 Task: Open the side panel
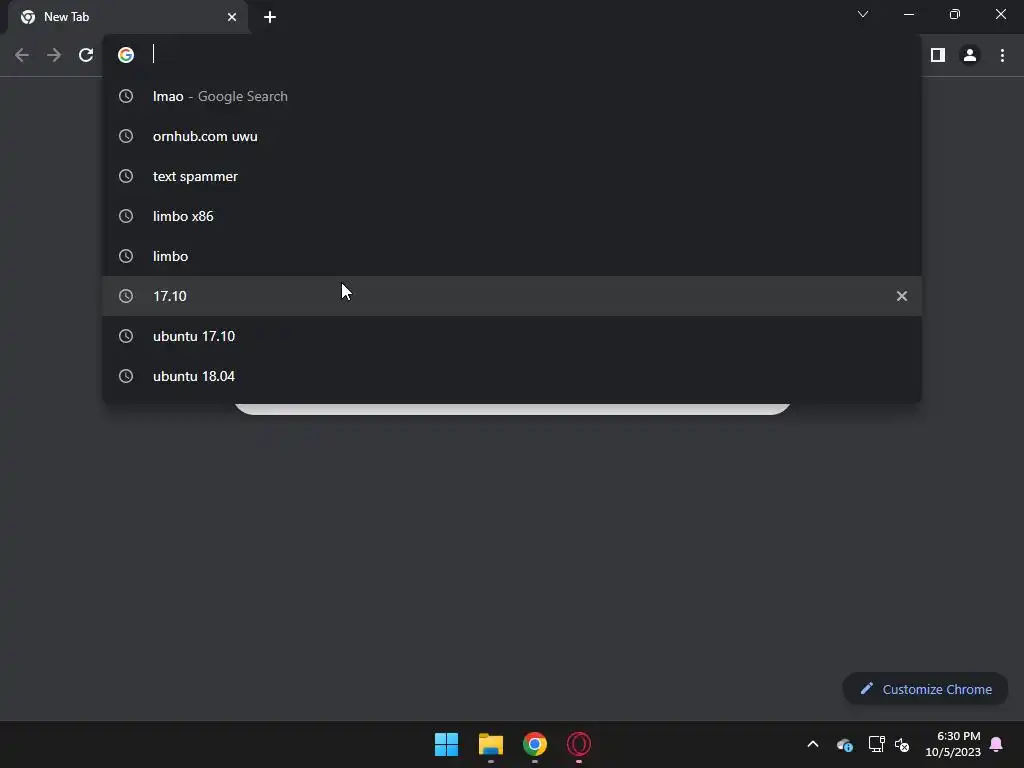click(938, 56)
